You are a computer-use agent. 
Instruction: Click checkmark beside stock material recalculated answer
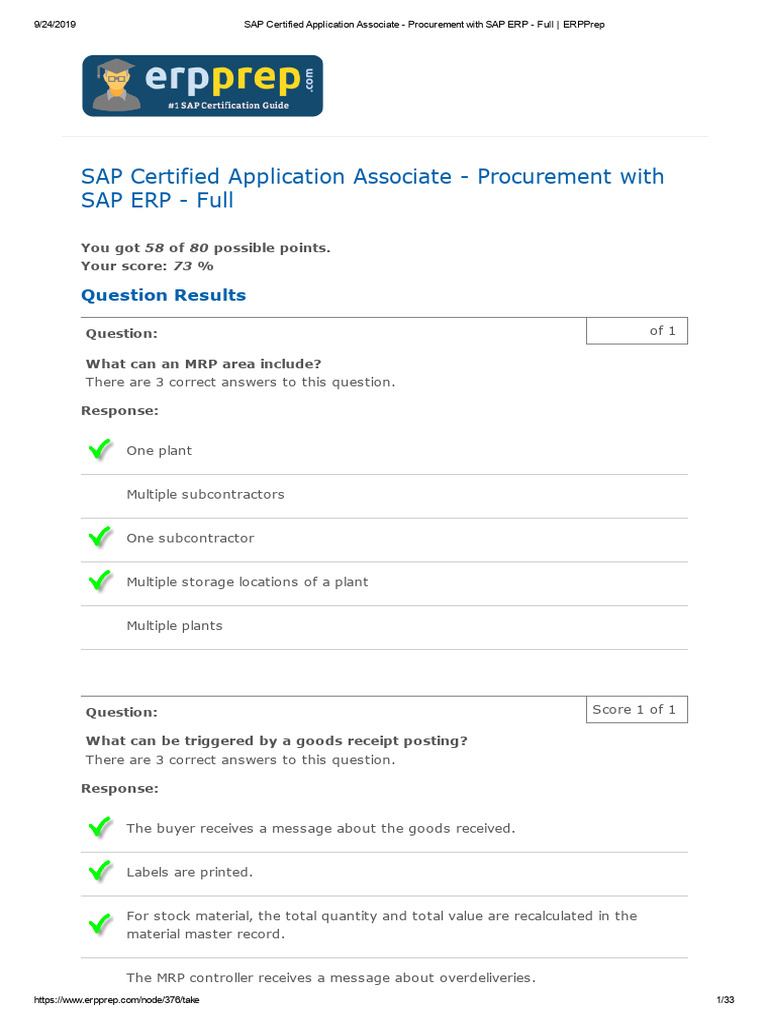(100, 924)
